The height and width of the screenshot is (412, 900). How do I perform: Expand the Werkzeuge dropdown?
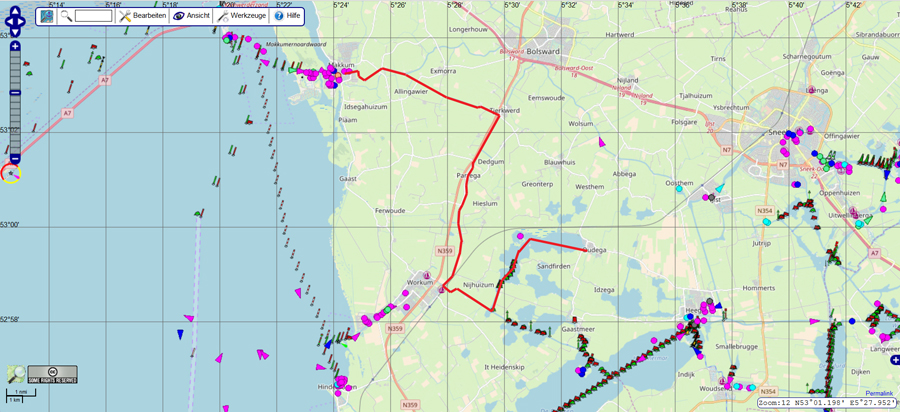(242, 16)
